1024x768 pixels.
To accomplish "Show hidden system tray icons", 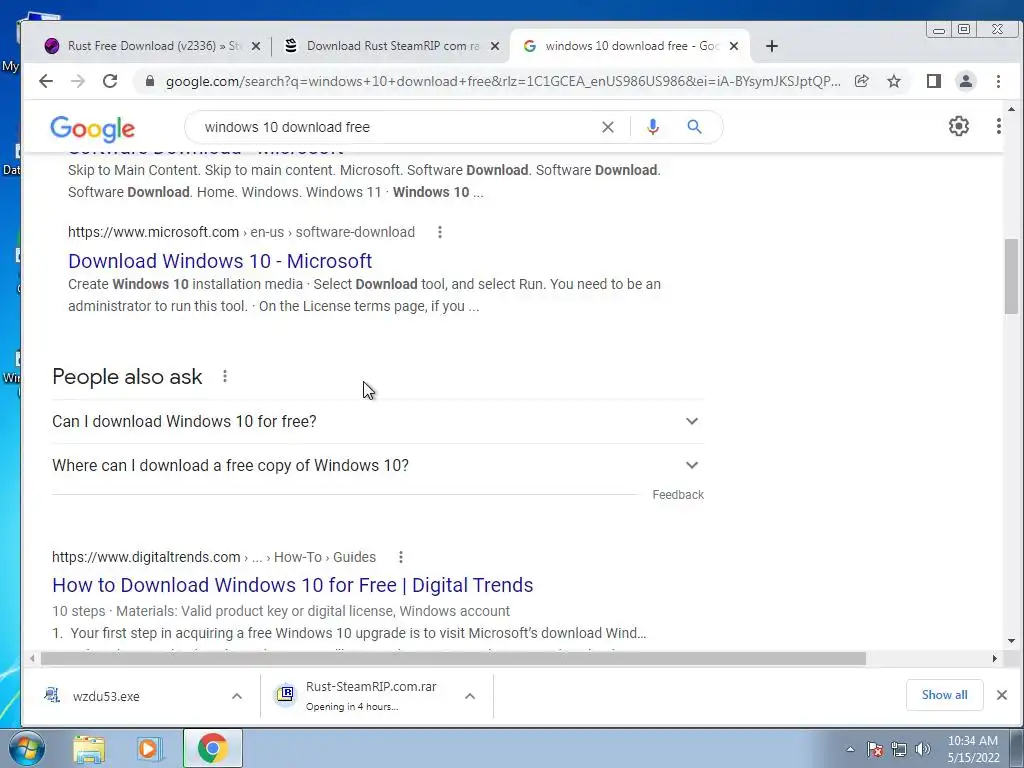I will point(850,750).
